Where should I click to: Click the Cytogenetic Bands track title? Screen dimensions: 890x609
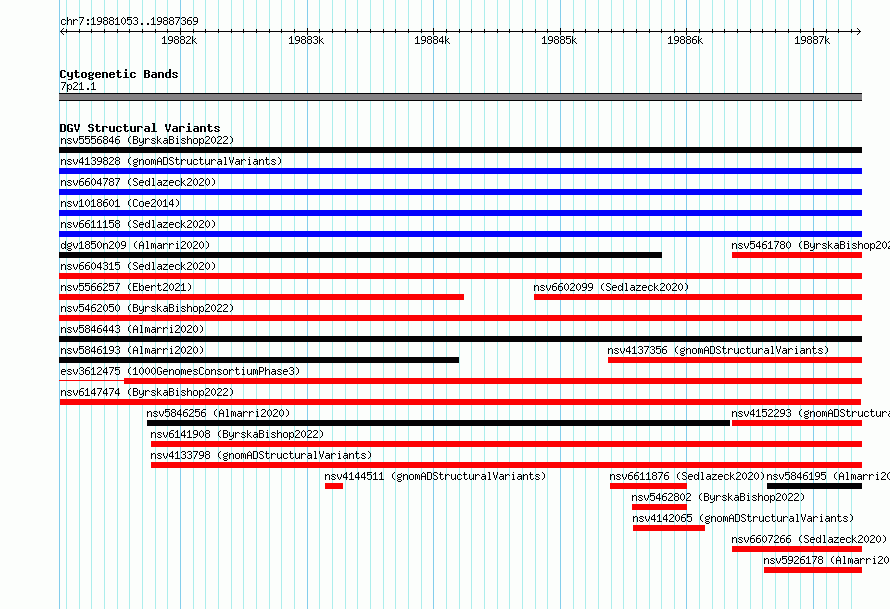click(119, 74)
